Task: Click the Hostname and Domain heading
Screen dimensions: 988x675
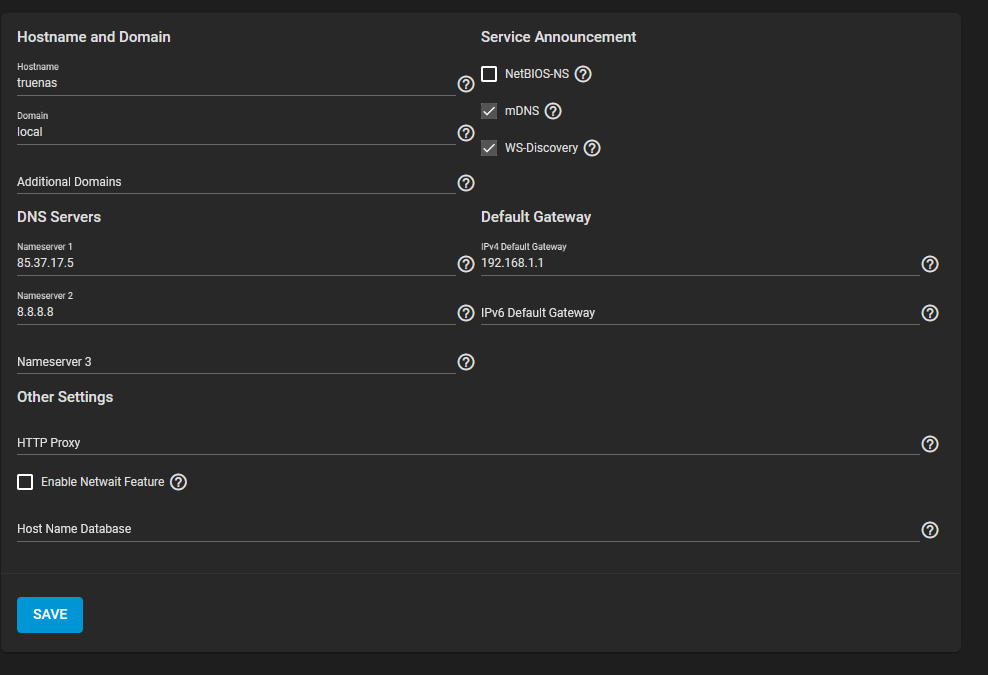Action: (94, 37)
